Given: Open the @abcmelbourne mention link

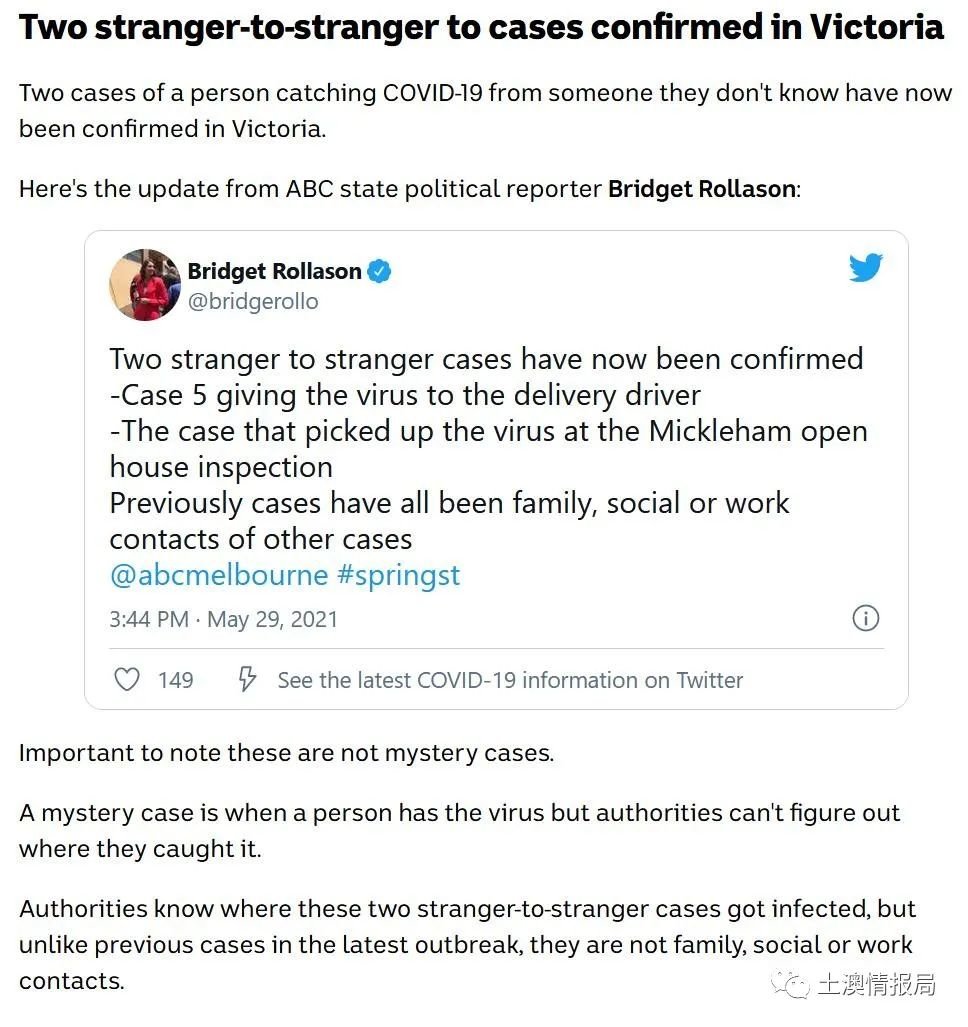Looking at the screenshot, I should click(x=219, y=575).
